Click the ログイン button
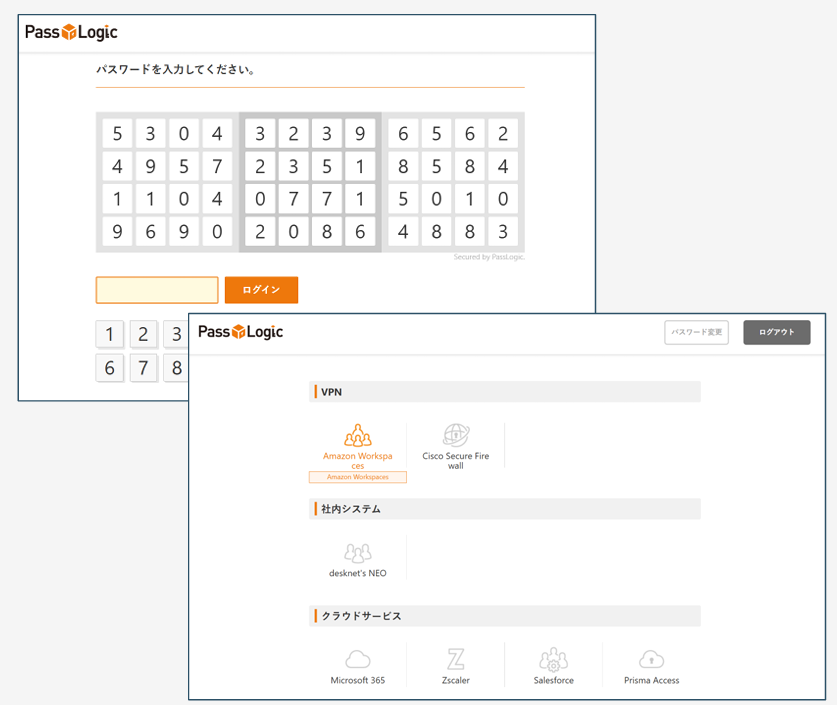The height and width of the screenshot is (705, 837). pyautogui.click(x=261, y=290)
